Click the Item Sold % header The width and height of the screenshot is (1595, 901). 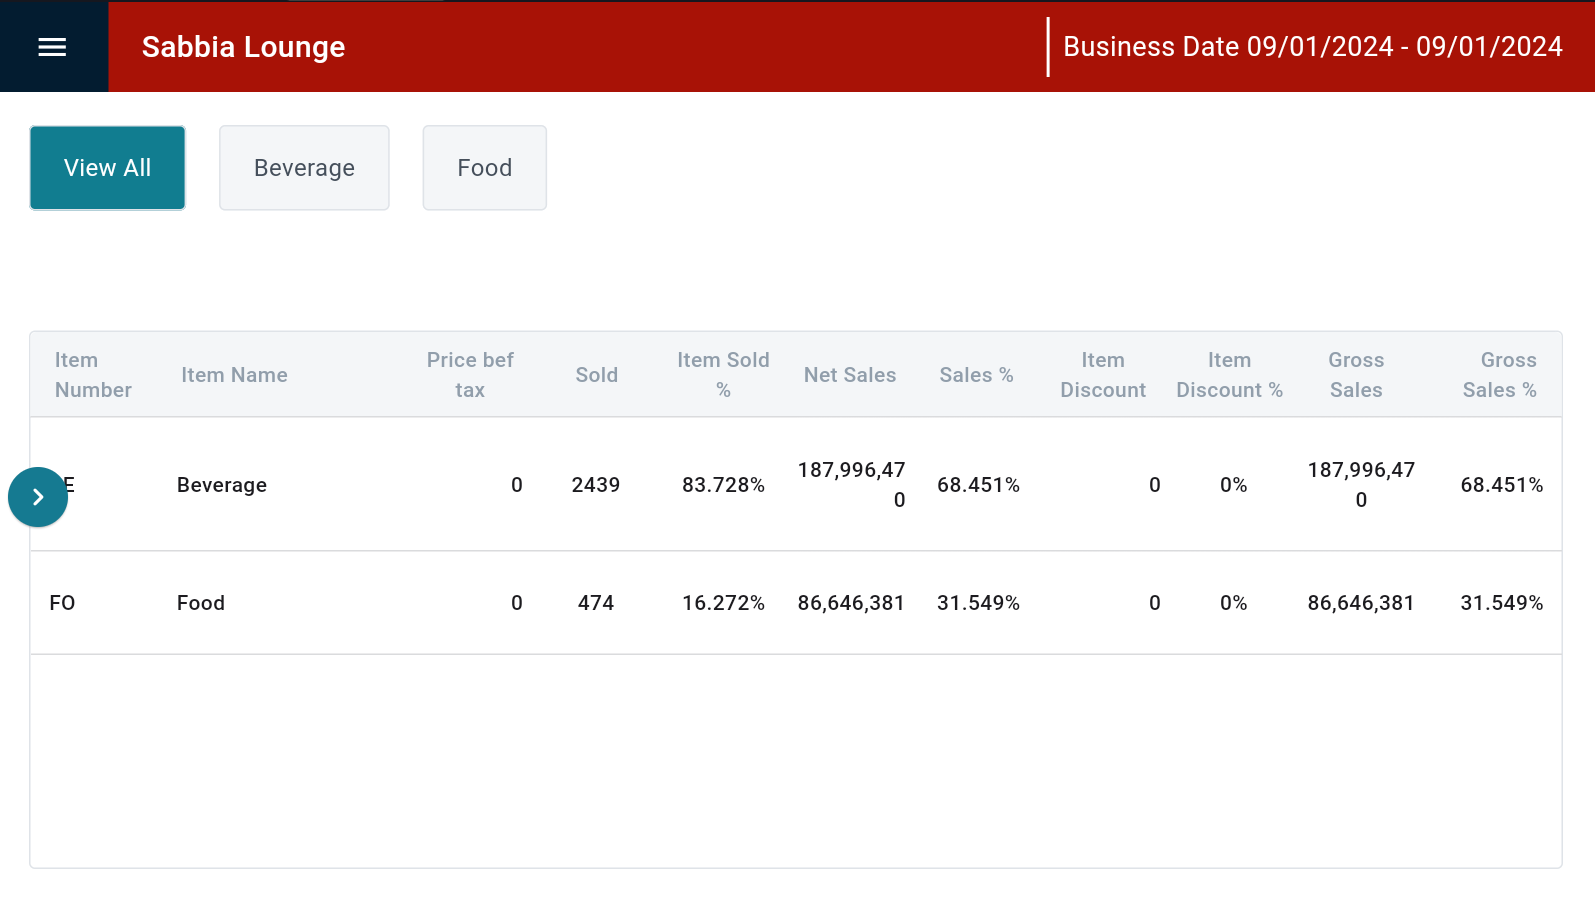point(723,375)
